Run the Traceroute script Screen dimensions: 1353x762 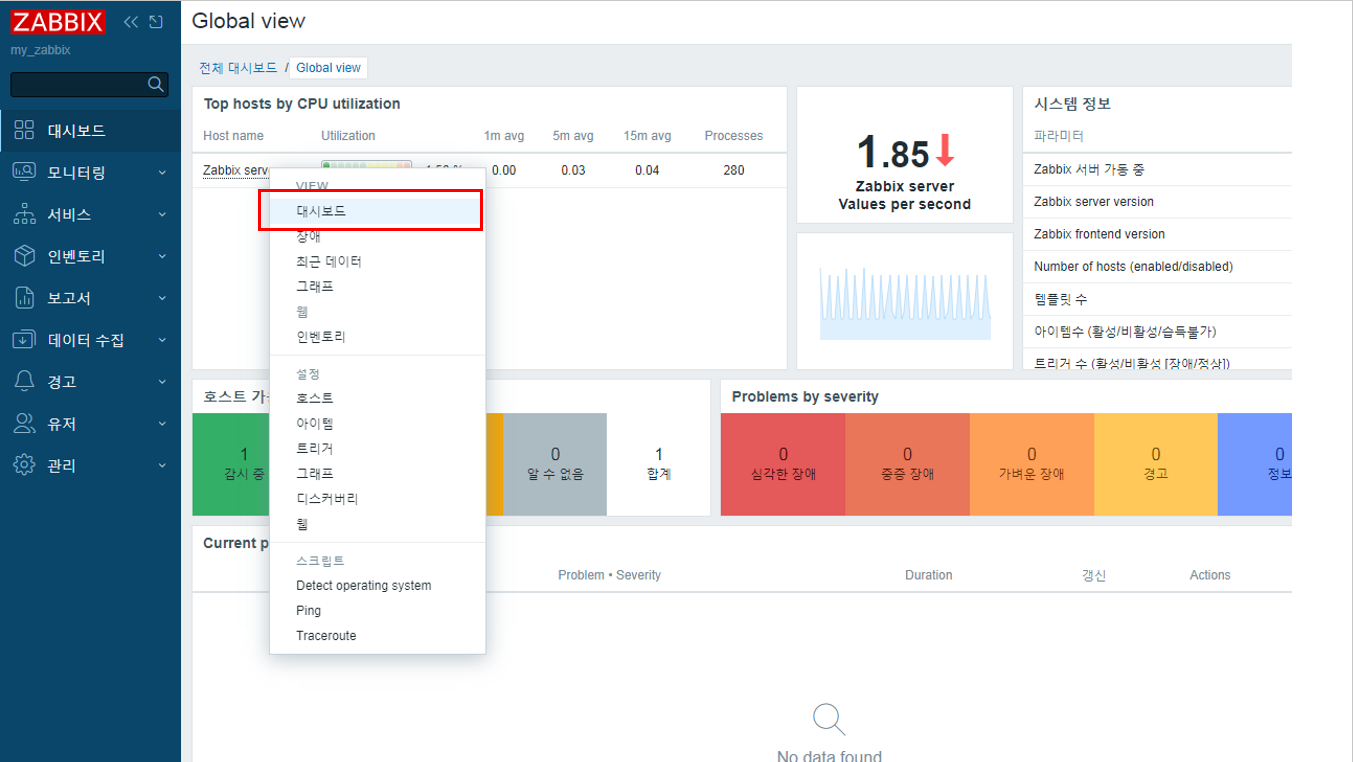378,635
